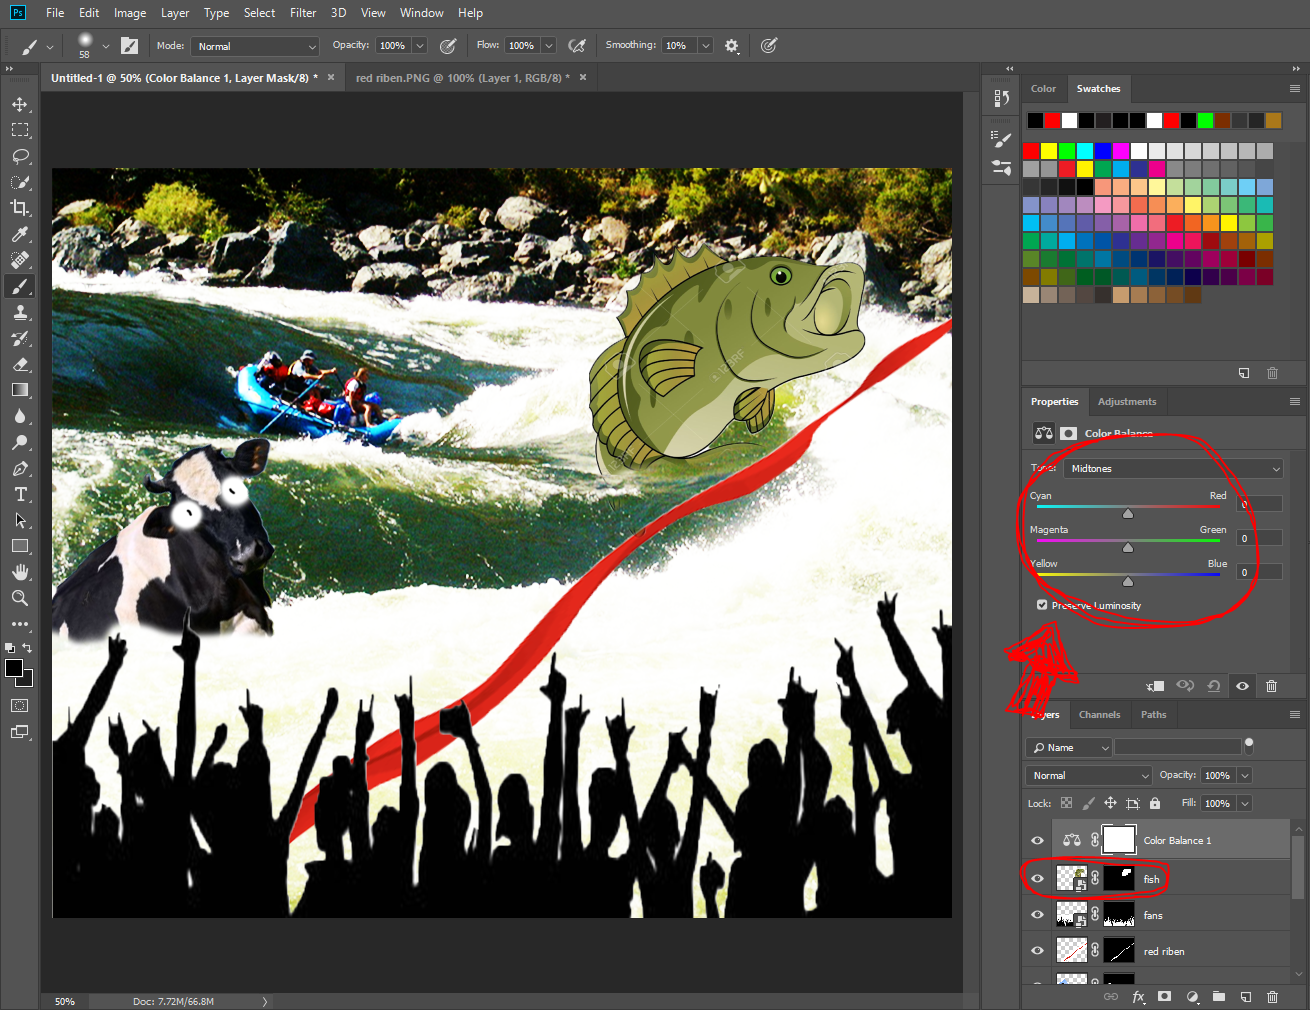Toggle pressure for opacity button
Screen dimensions: 1310x1010
pos(448,46)
